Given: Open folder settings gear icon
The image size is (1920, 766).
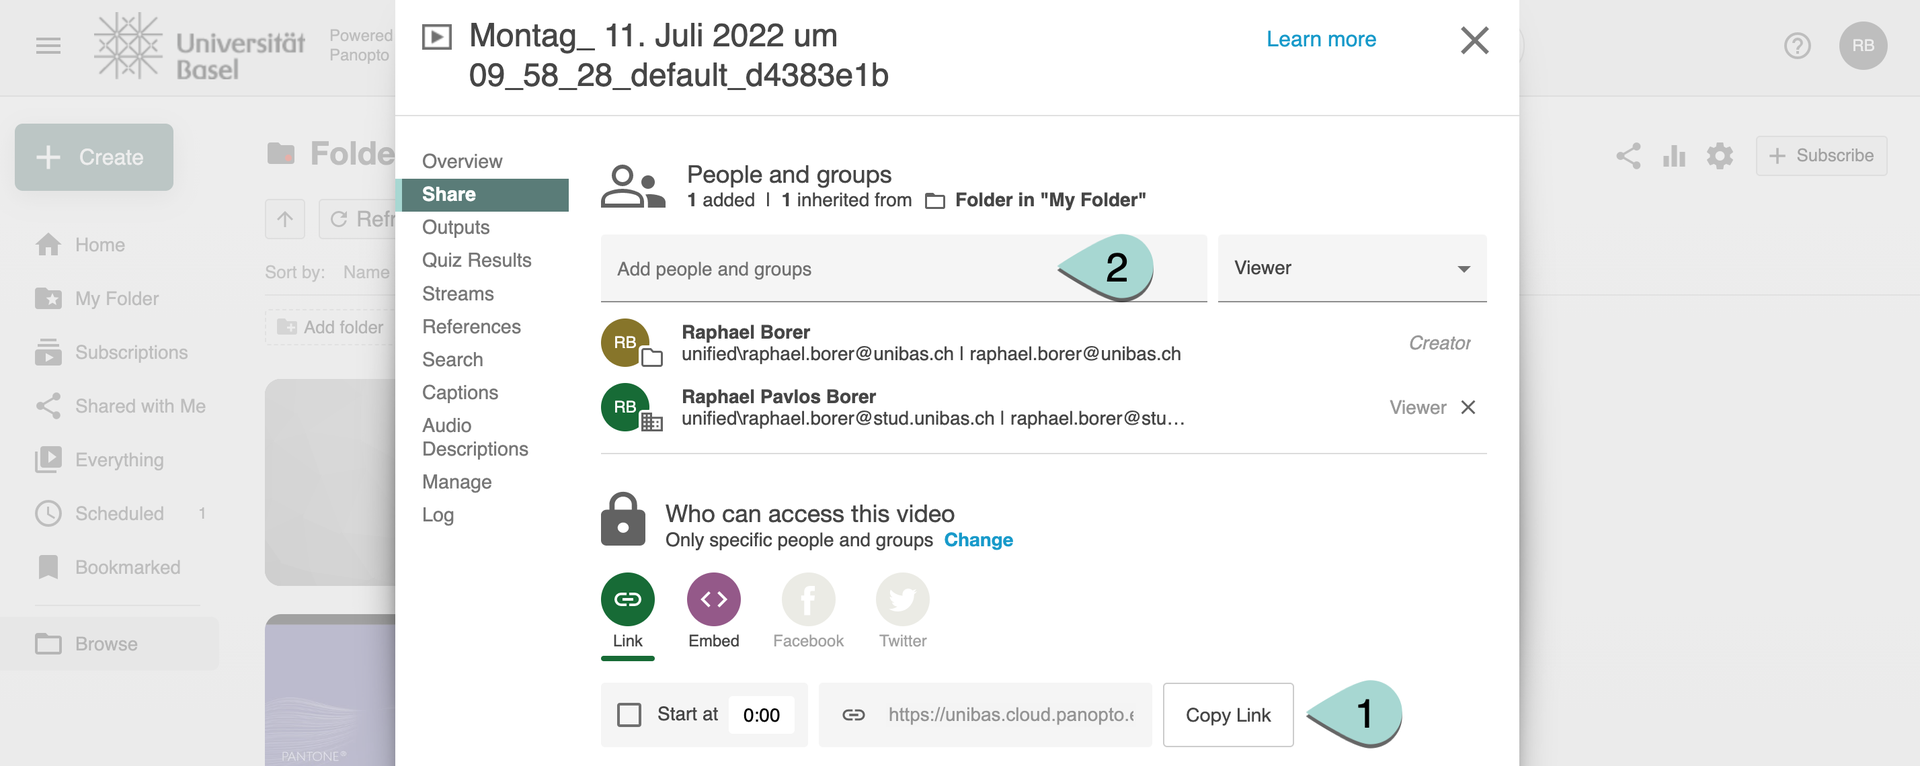Looking at the screenshot, I should (x=1720, y=156).
